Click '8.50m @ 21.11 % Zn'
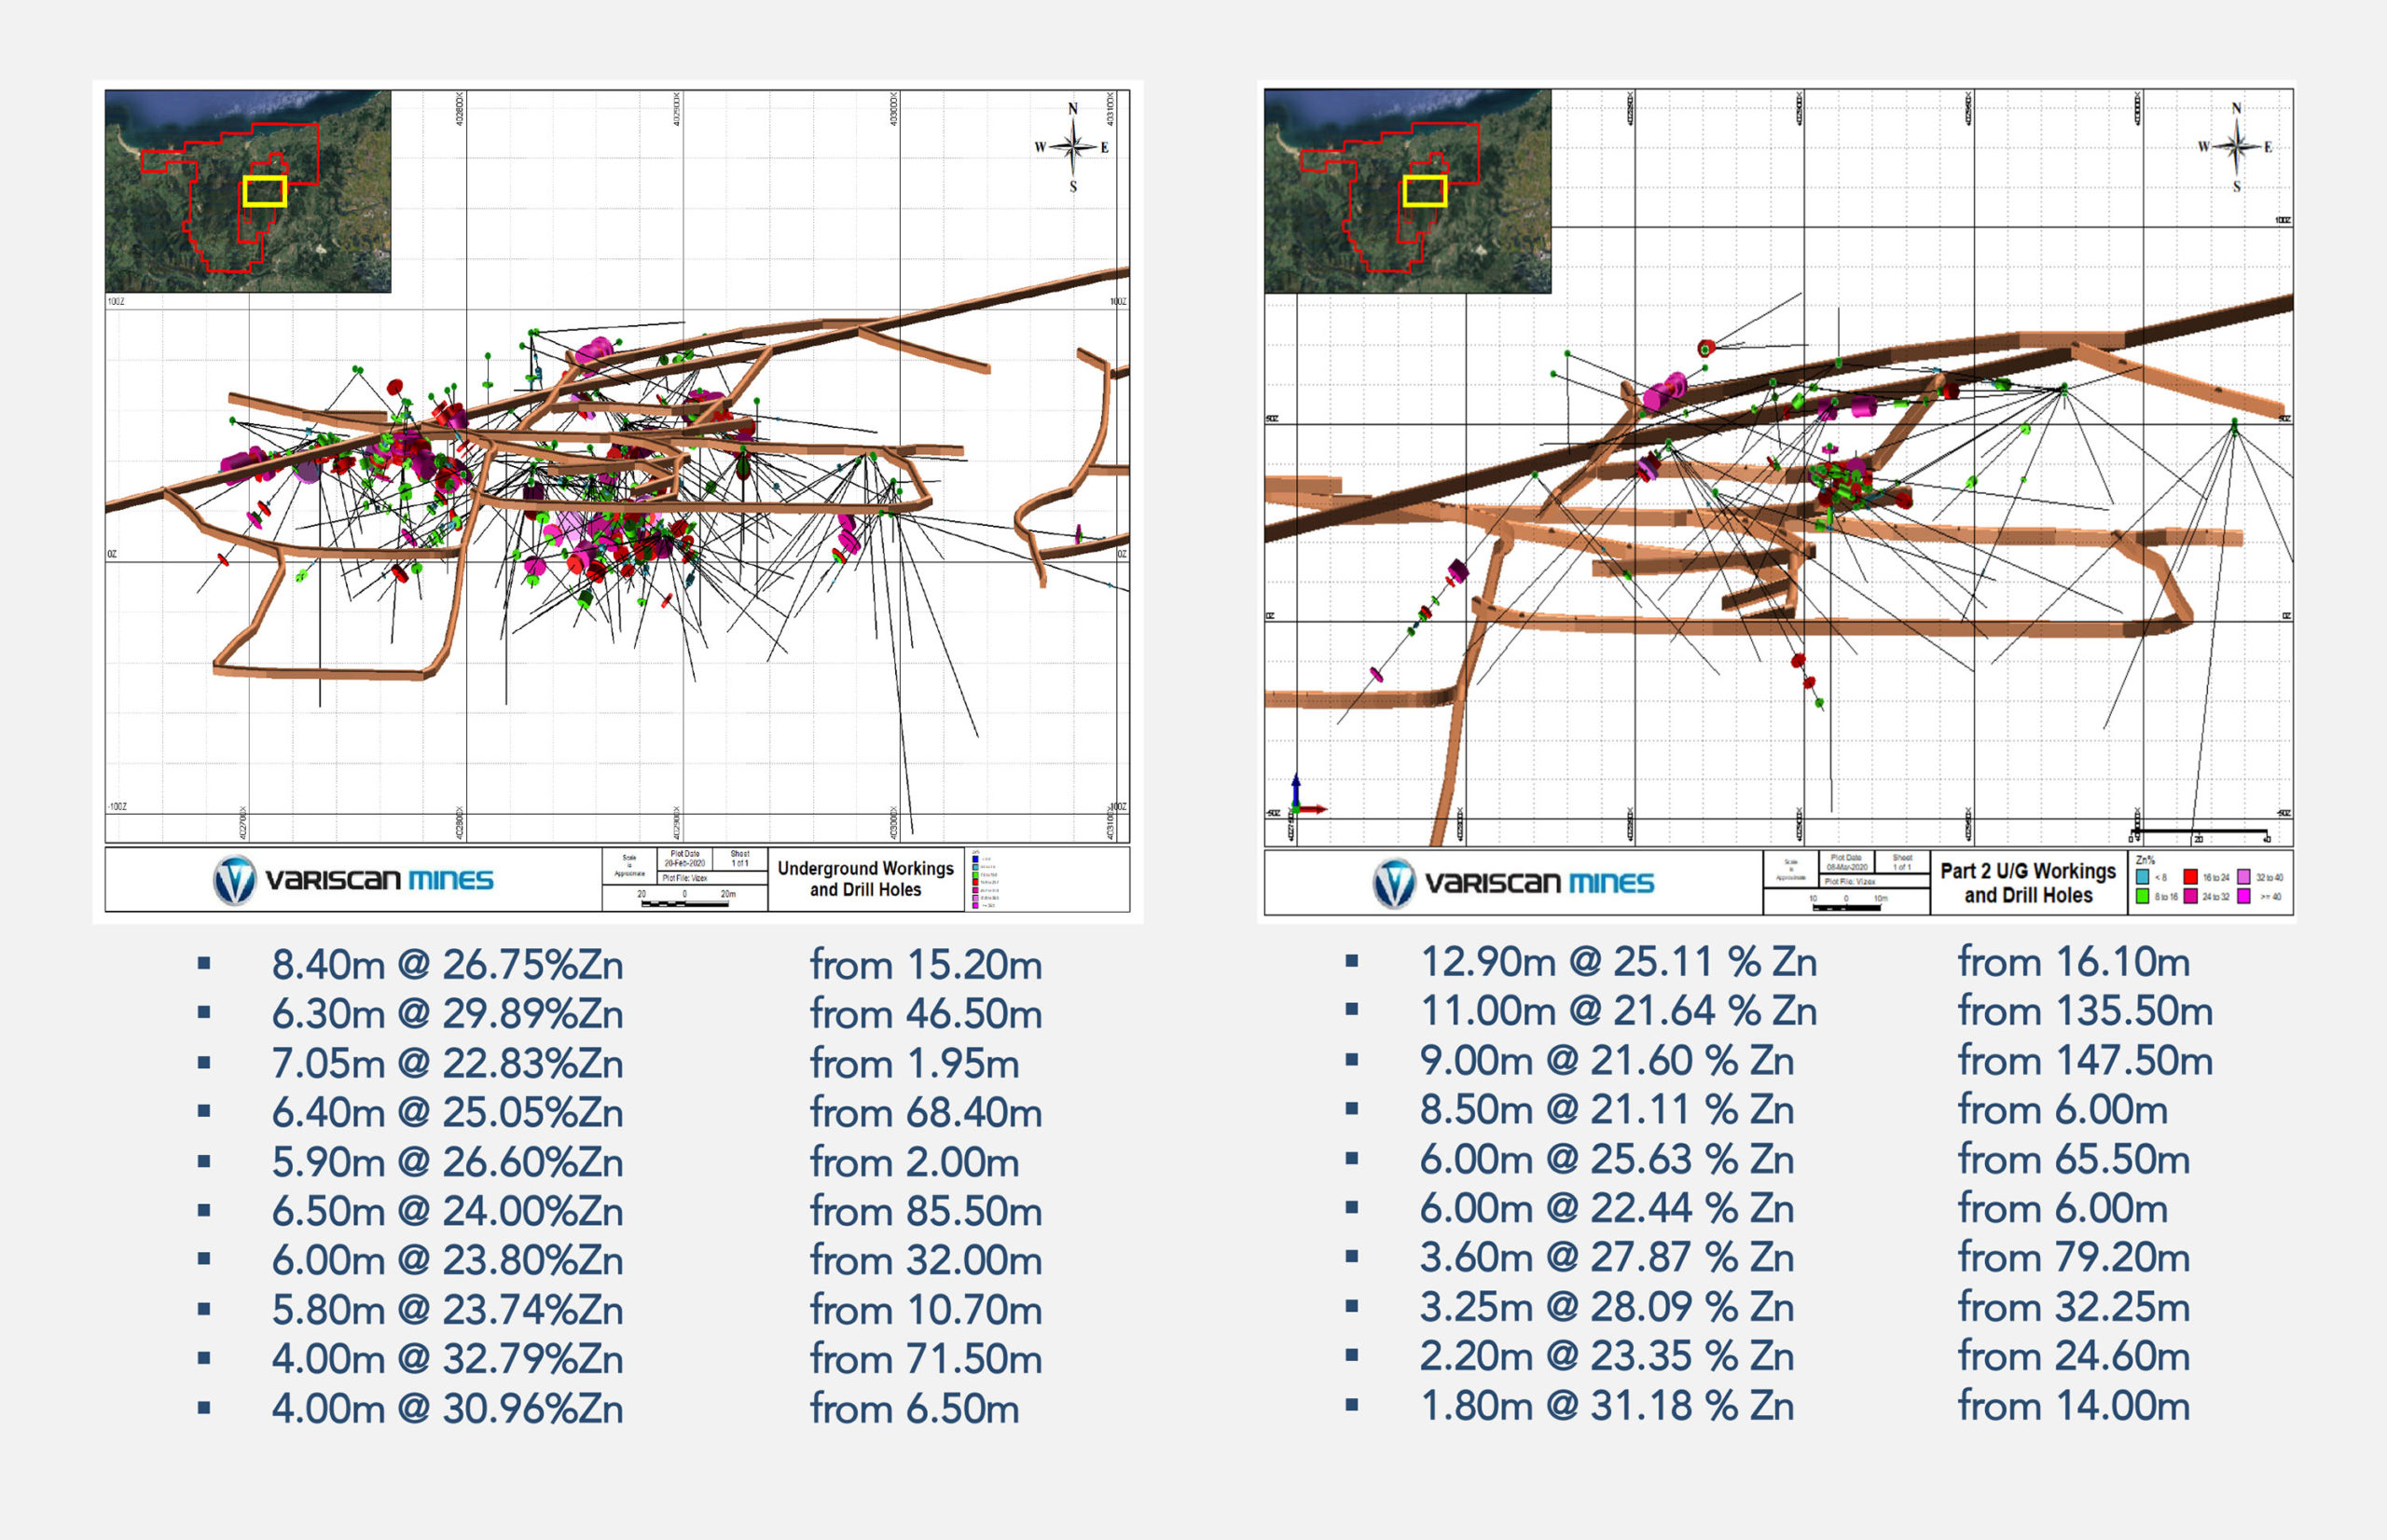 pos(1607,1110)
